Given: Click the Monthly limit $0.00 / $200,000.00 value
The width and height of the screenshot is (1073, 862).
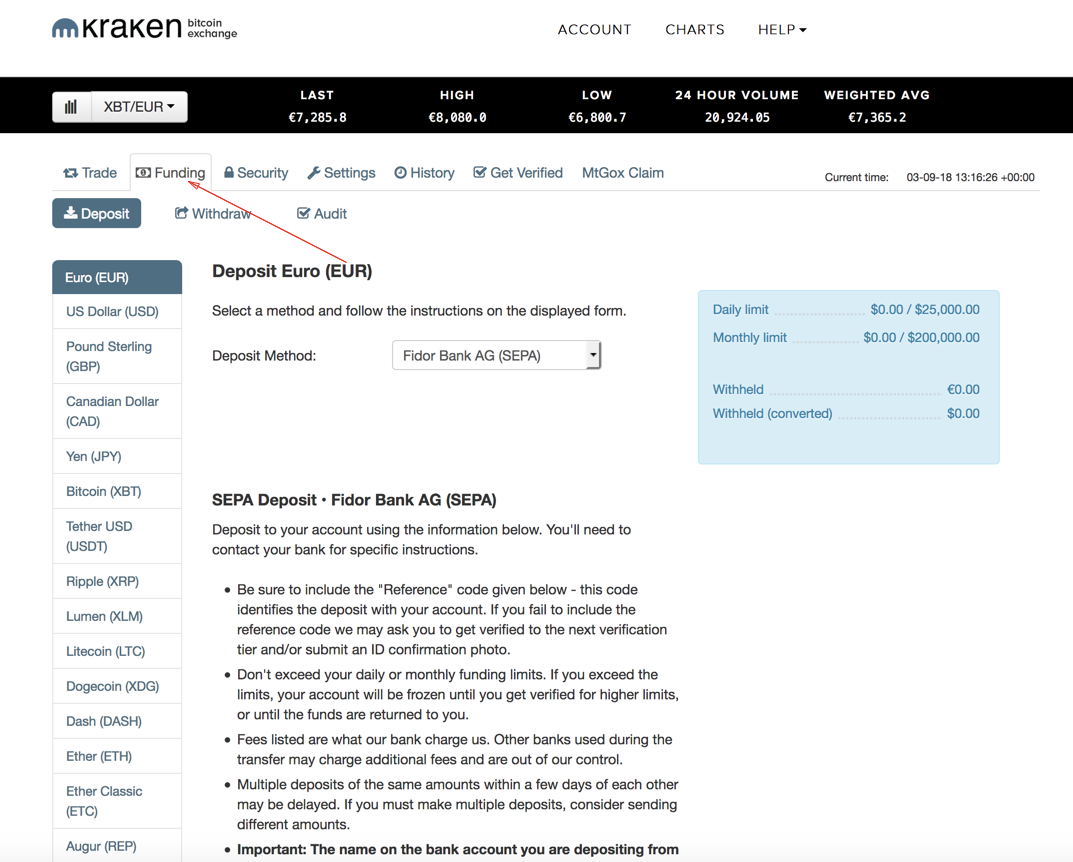Looking at the screenshot, I should coord(921,337).
